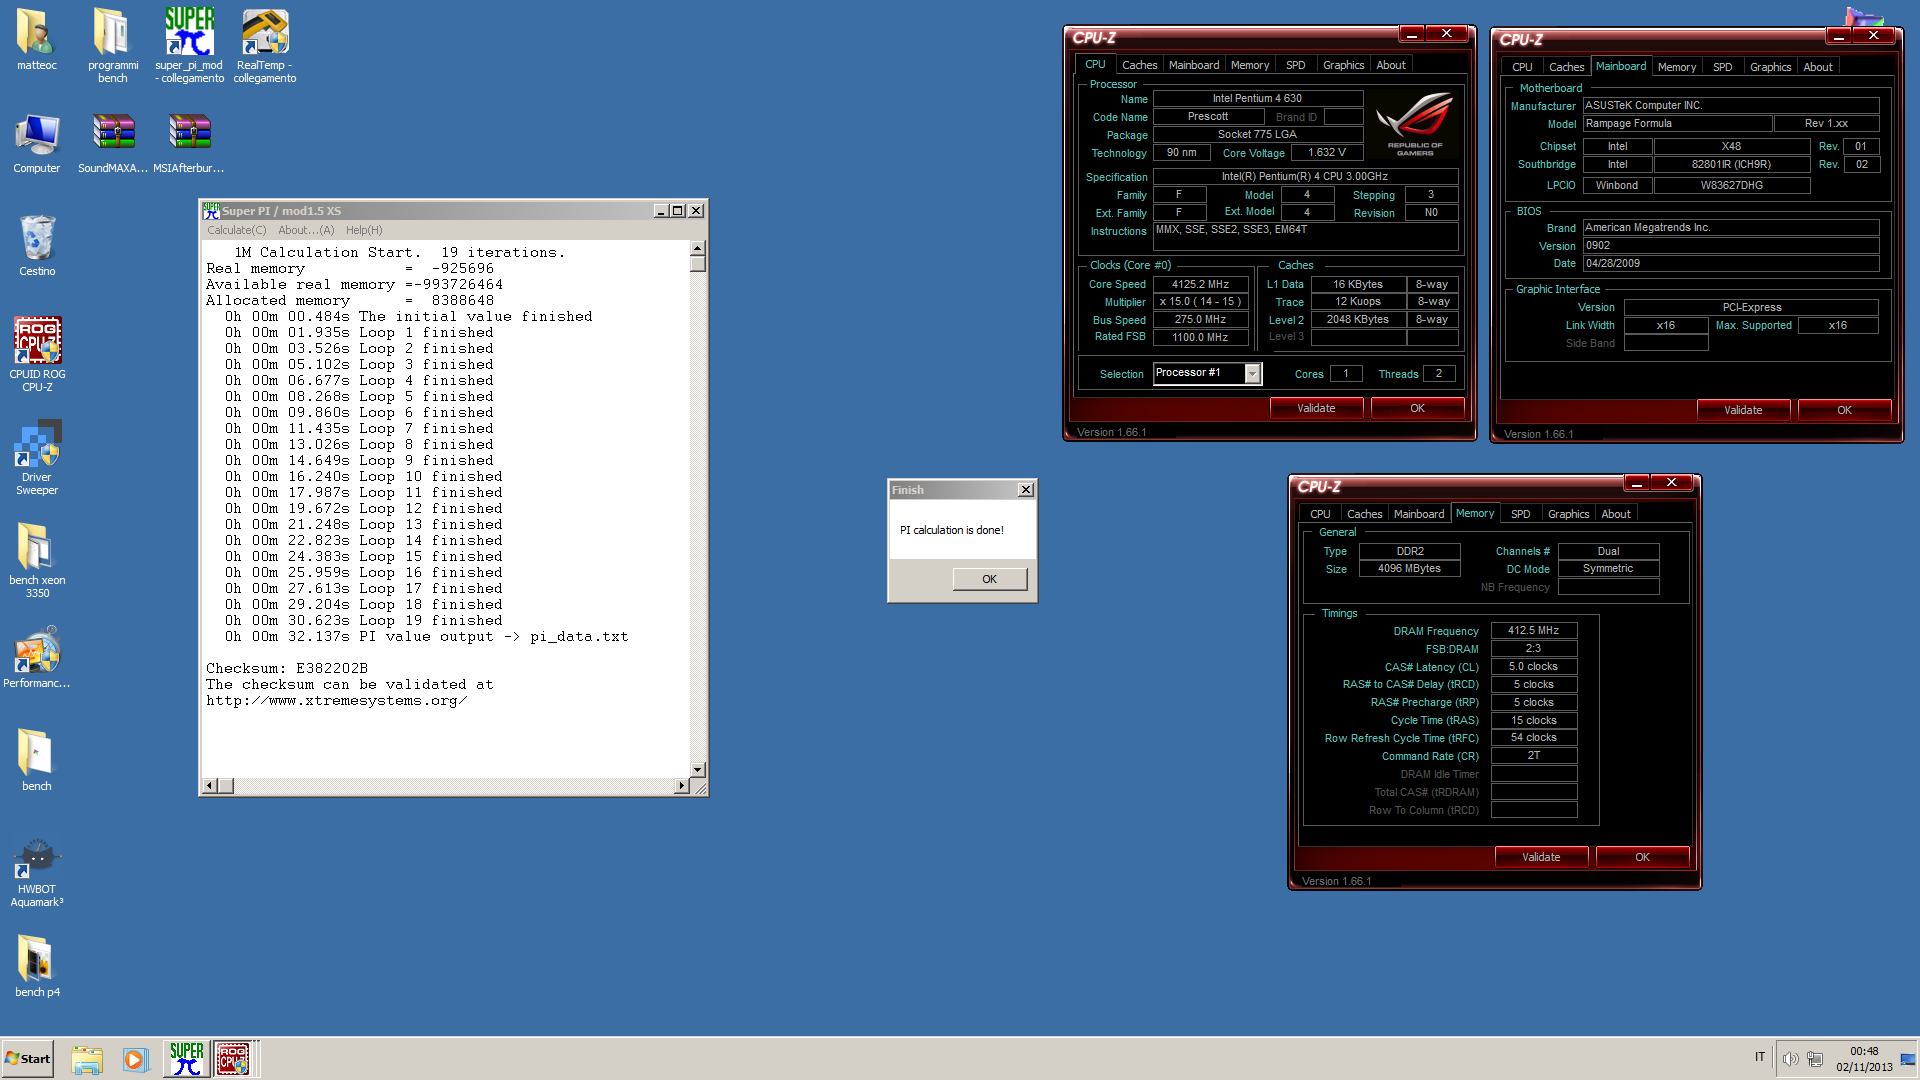Launch HWBOT Aquamark3 desktop icon

pos(37,872)
